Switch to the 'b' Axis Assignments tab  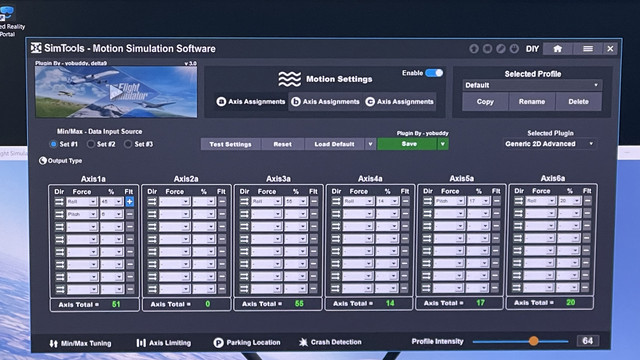click(x=325, y=102)
